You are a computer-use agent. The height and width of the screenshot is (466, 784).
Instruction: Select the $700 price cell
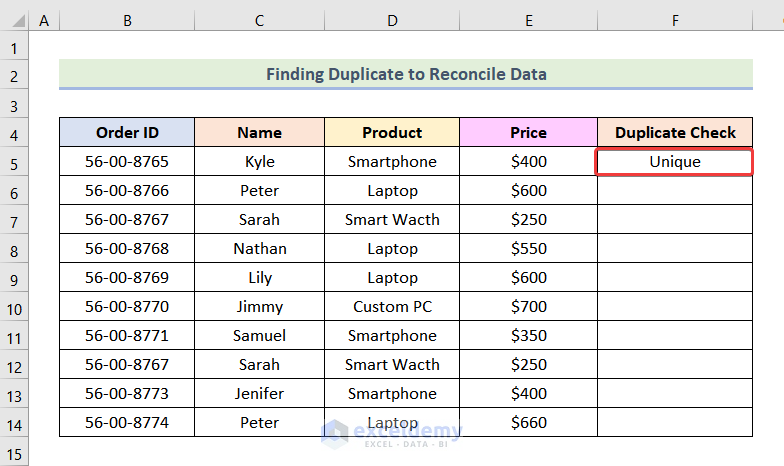[528, 306]
